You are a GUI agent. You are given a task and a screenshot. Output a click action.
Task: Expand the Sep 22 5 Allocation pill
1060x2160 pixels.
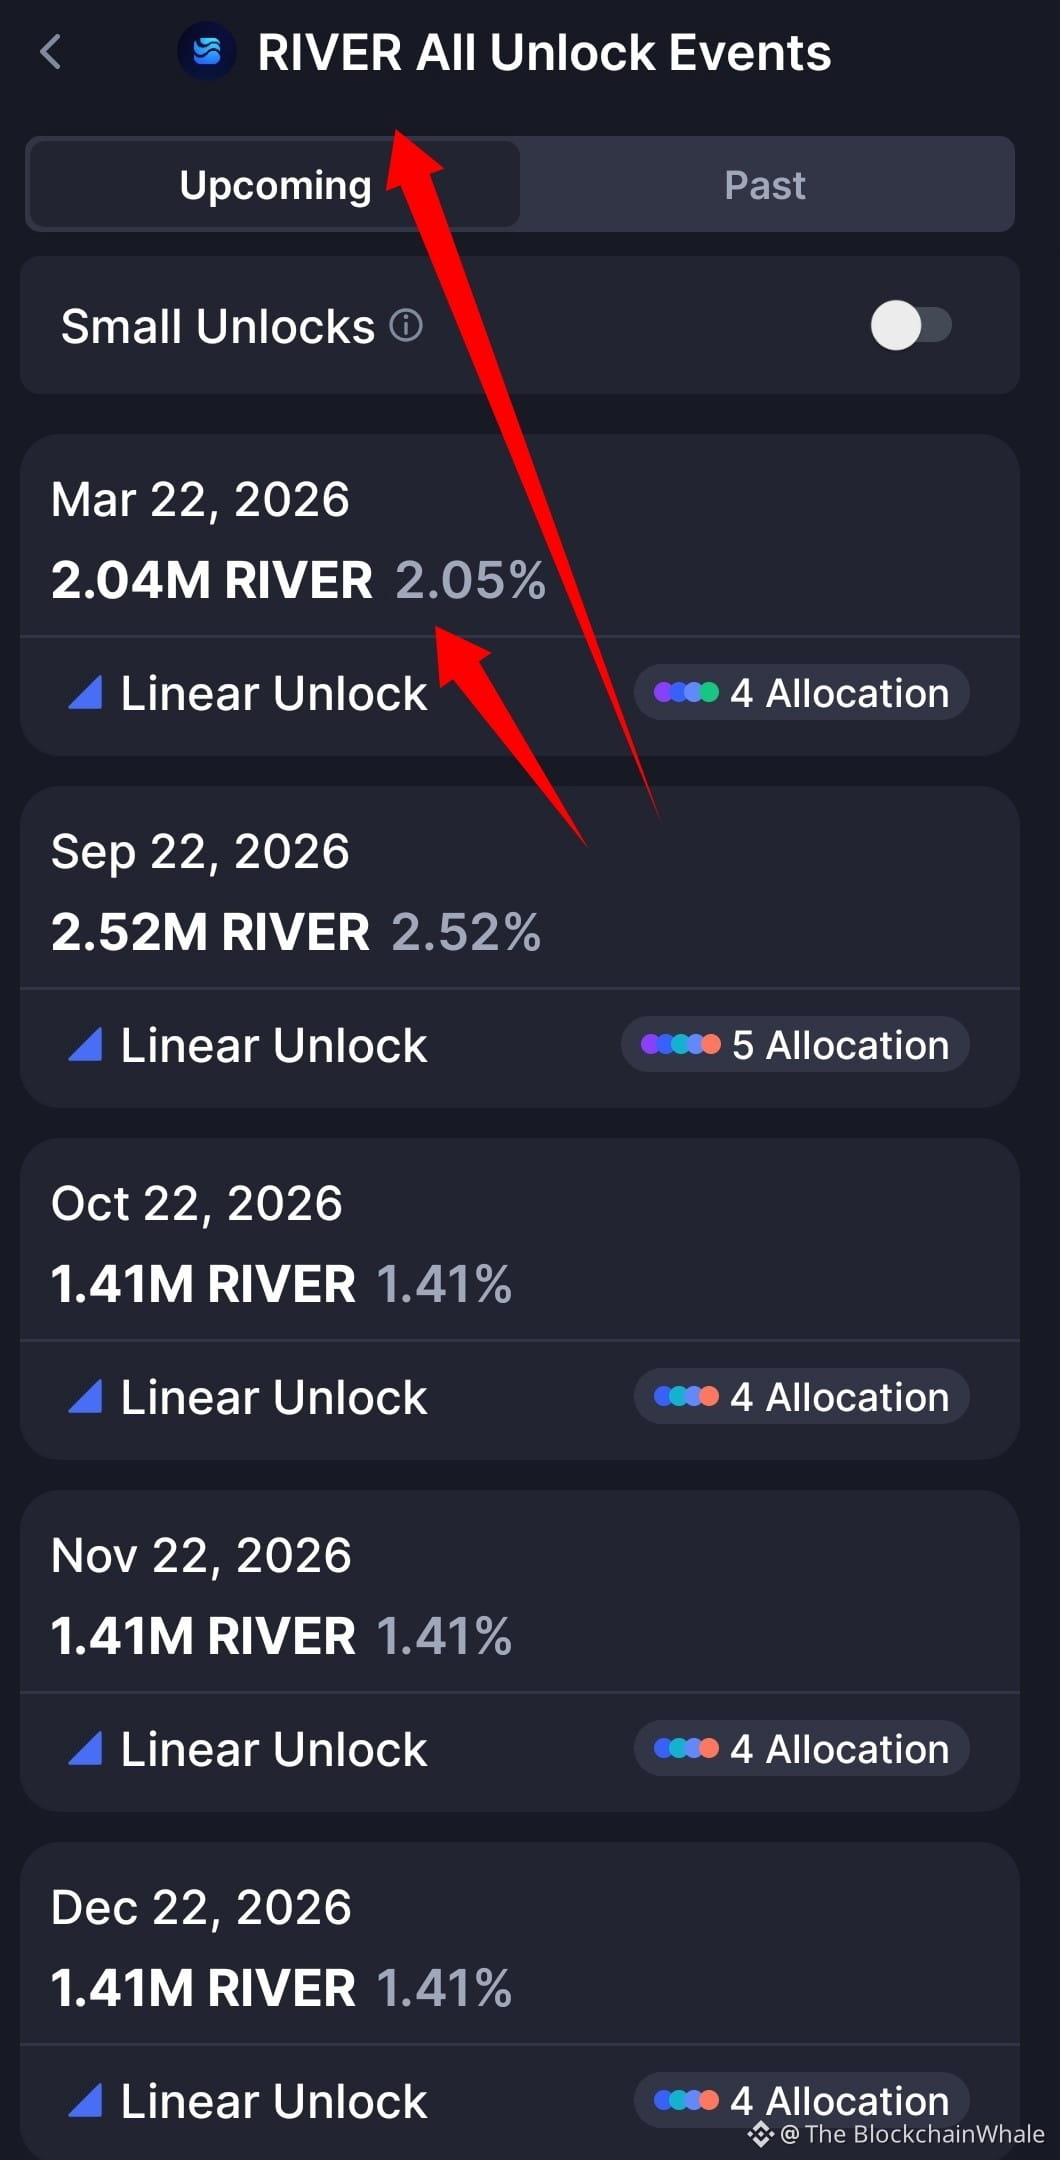[795, 1044]
